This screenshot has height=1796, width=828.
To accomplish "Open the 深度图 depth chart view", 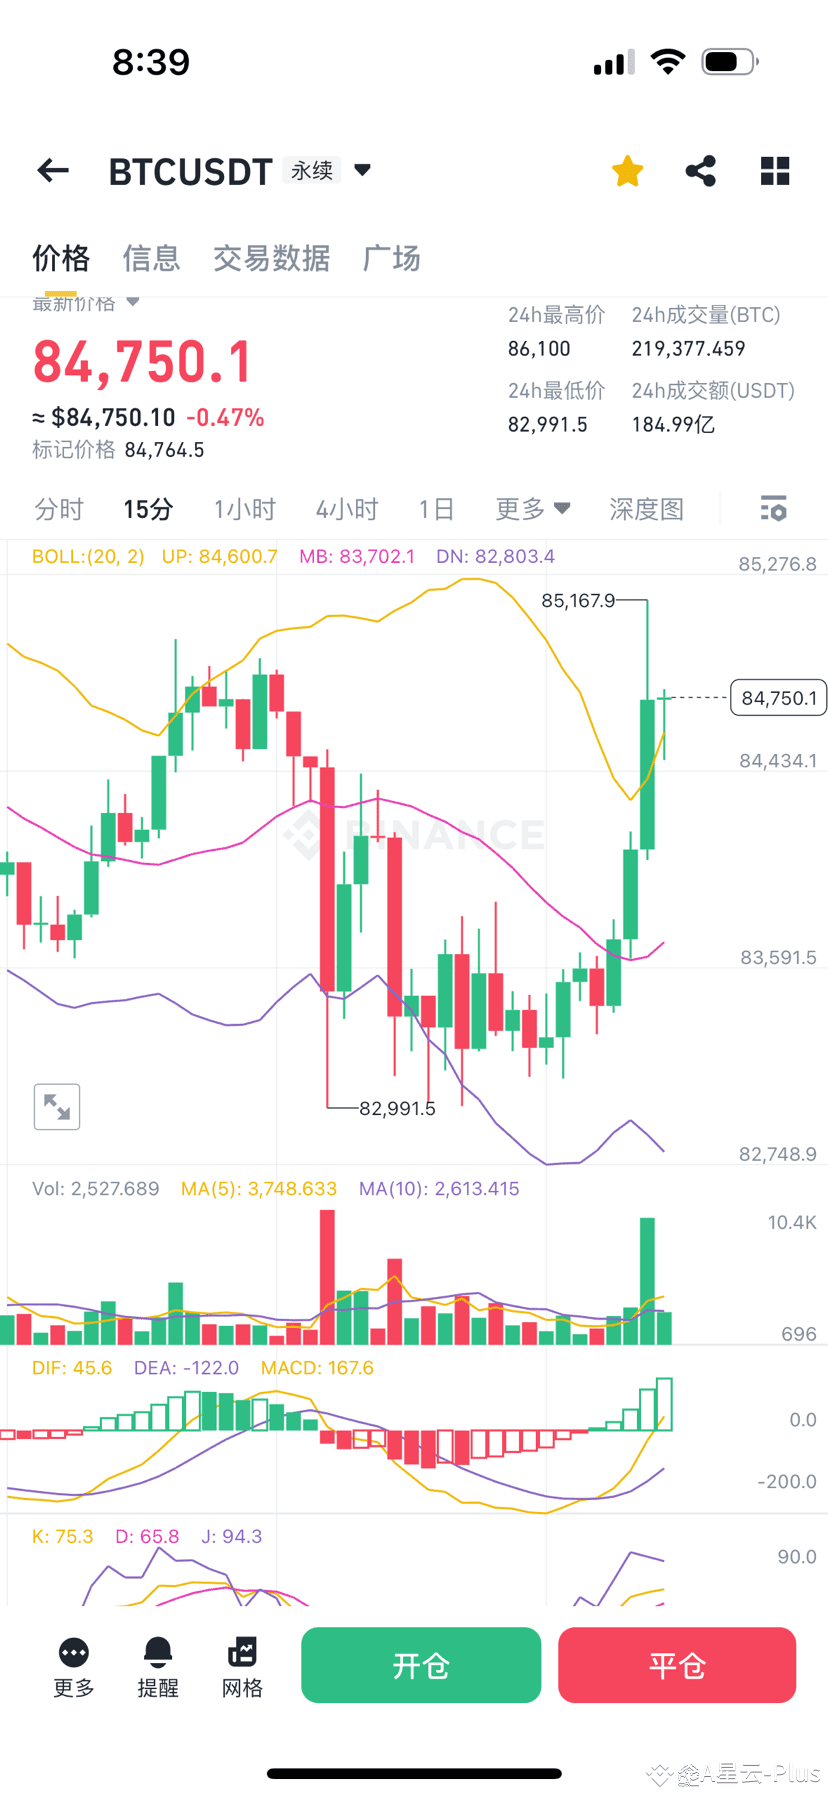I will (x=646, y=509).
